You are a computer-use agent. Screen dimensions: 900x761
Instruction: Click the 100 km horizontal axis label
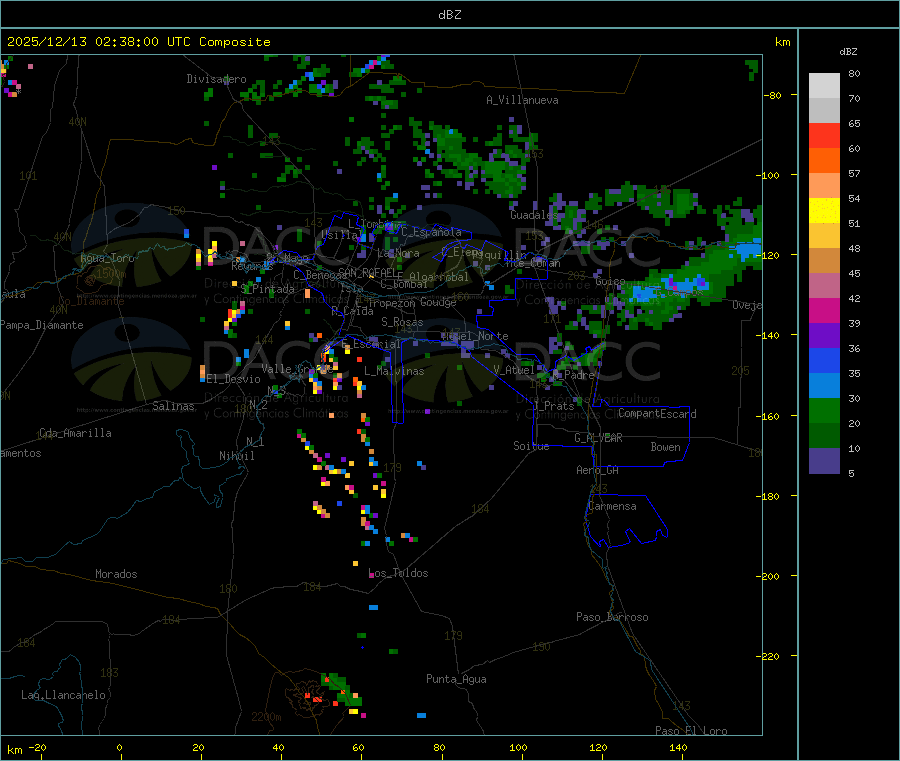pos(518,747)
